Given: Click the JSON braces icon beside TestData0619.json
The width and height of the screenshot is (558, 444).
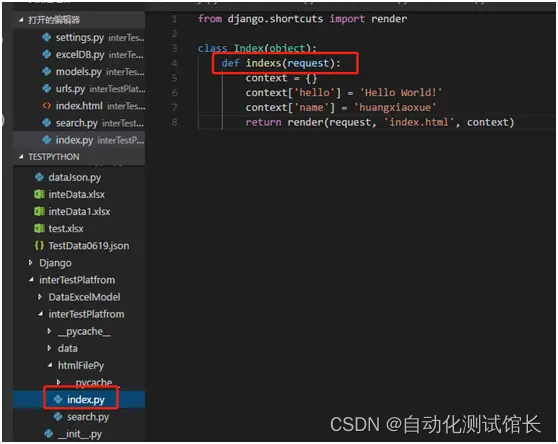Looking at the screenshot, I should tap(39, 245).
